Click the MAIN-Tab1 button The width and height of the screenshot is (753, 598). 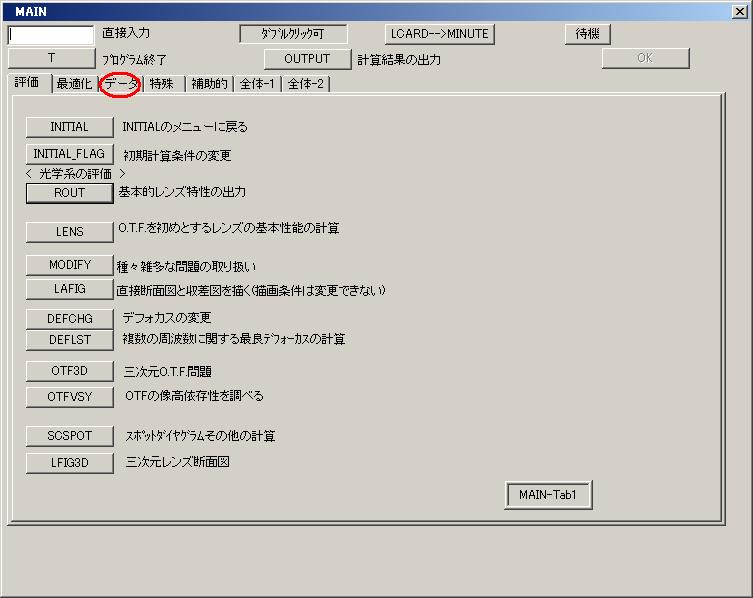(548, 495)
